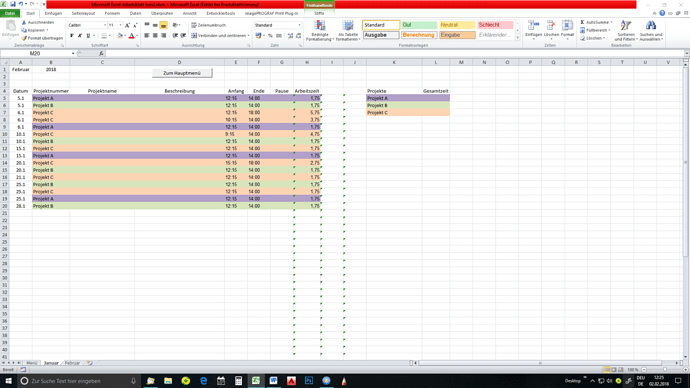This screenshot has height=388, width=690.
Task: Open the Formeln ribbon tab
Action: pyautogui.click(x=112, y=13)
